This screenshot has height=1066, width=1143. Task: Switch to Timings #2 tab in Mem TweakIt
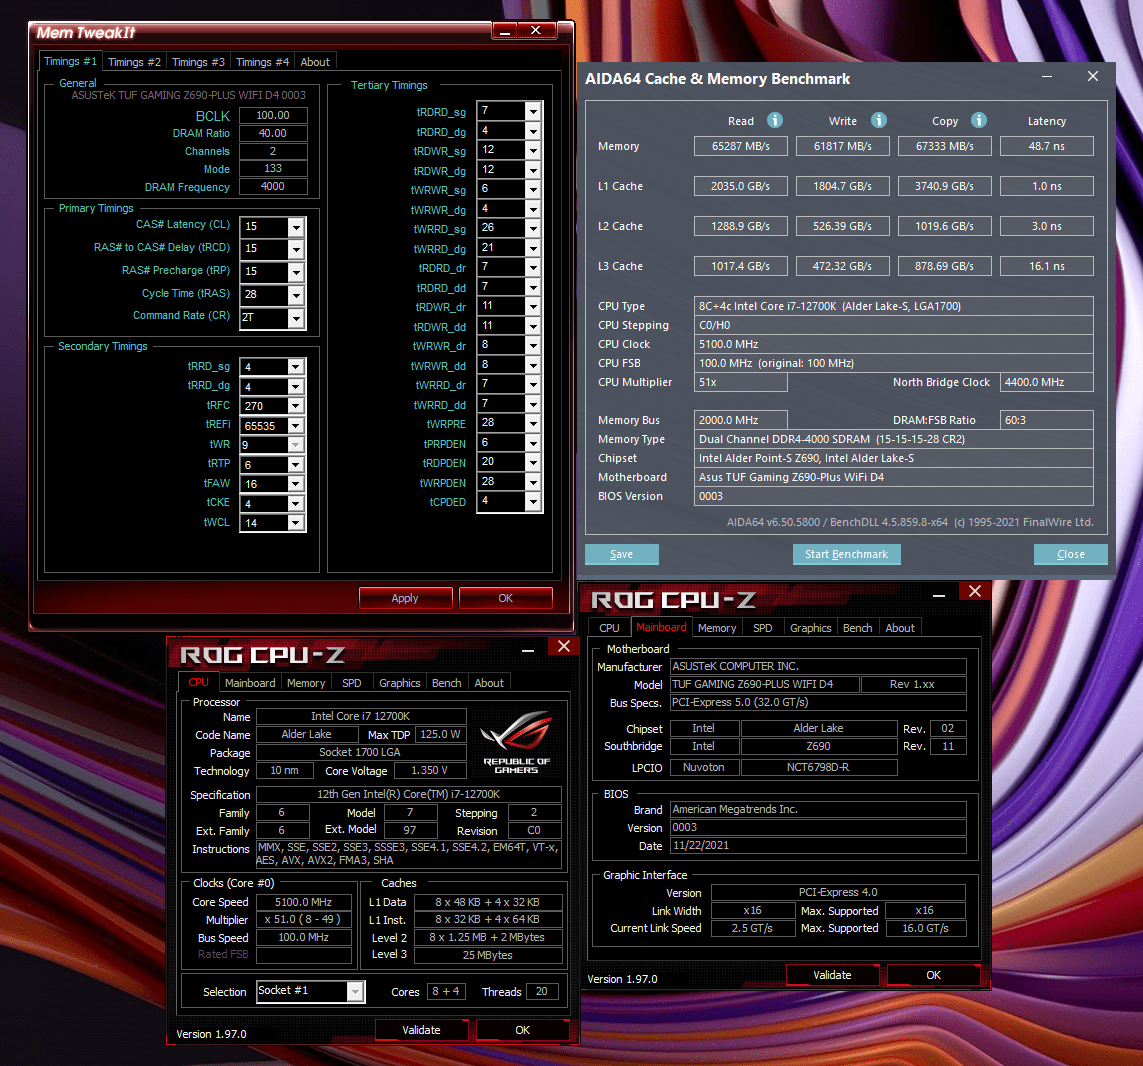pyautogui.click(x=134, y=62)
